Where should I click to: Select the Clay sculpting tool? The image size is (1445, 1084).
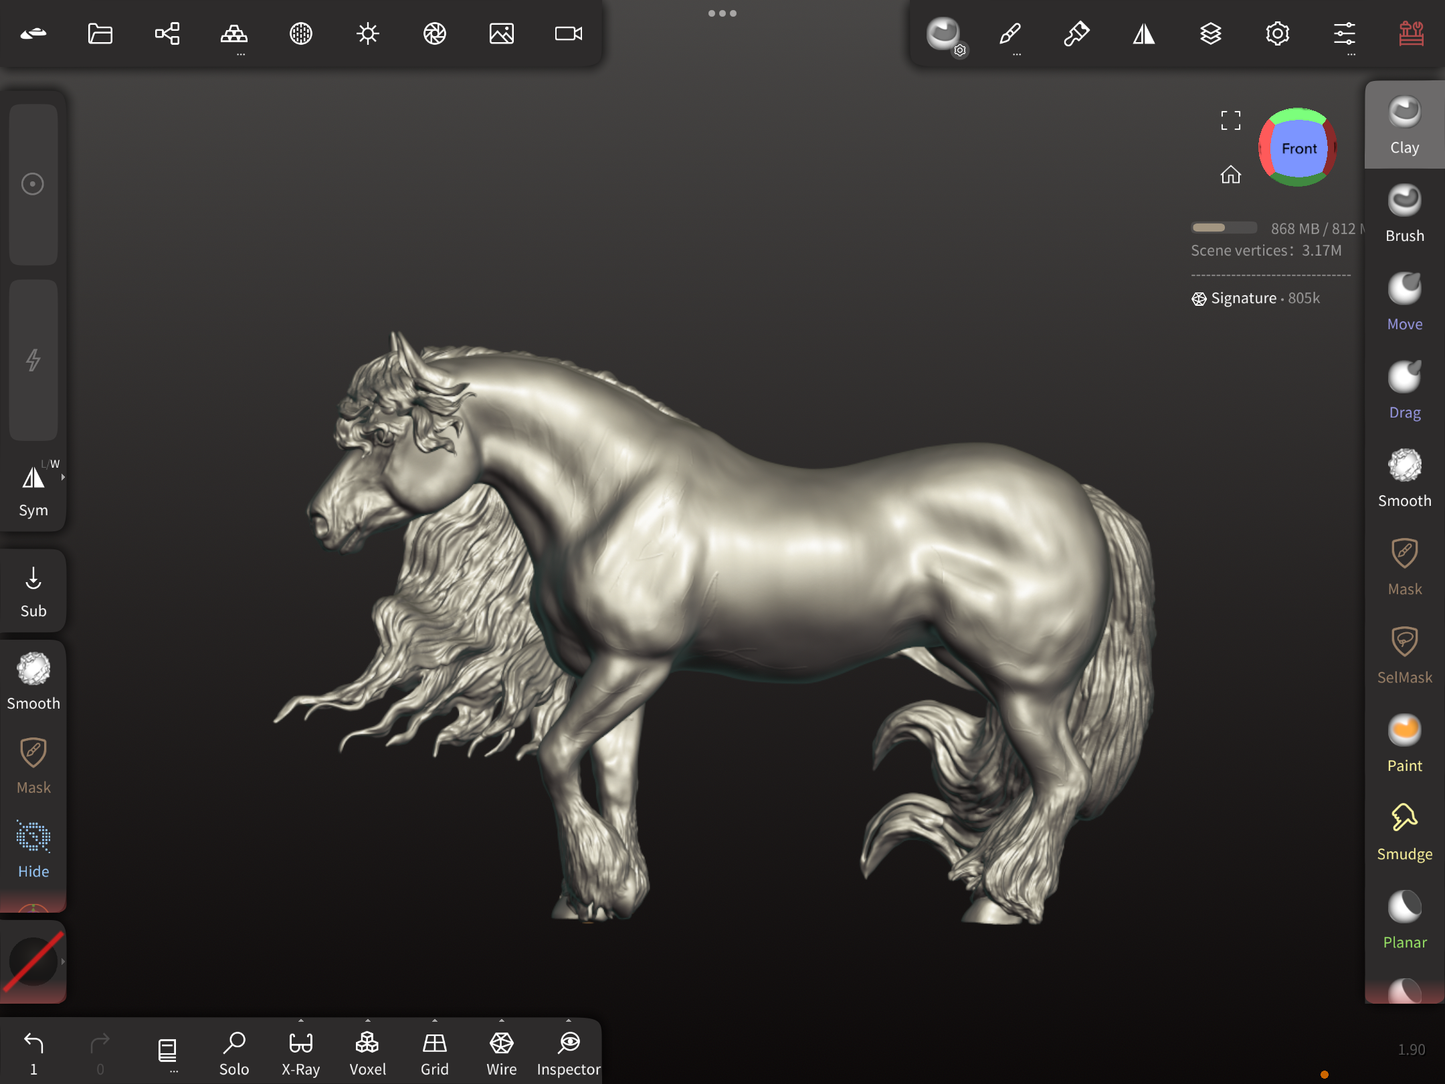(1404, 125)
